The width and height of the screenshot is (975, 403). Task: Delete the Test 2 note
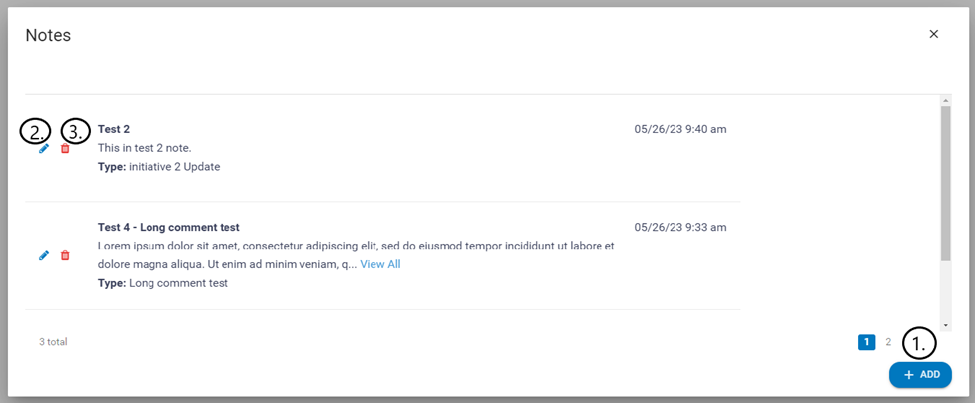(x=65, y=148)
